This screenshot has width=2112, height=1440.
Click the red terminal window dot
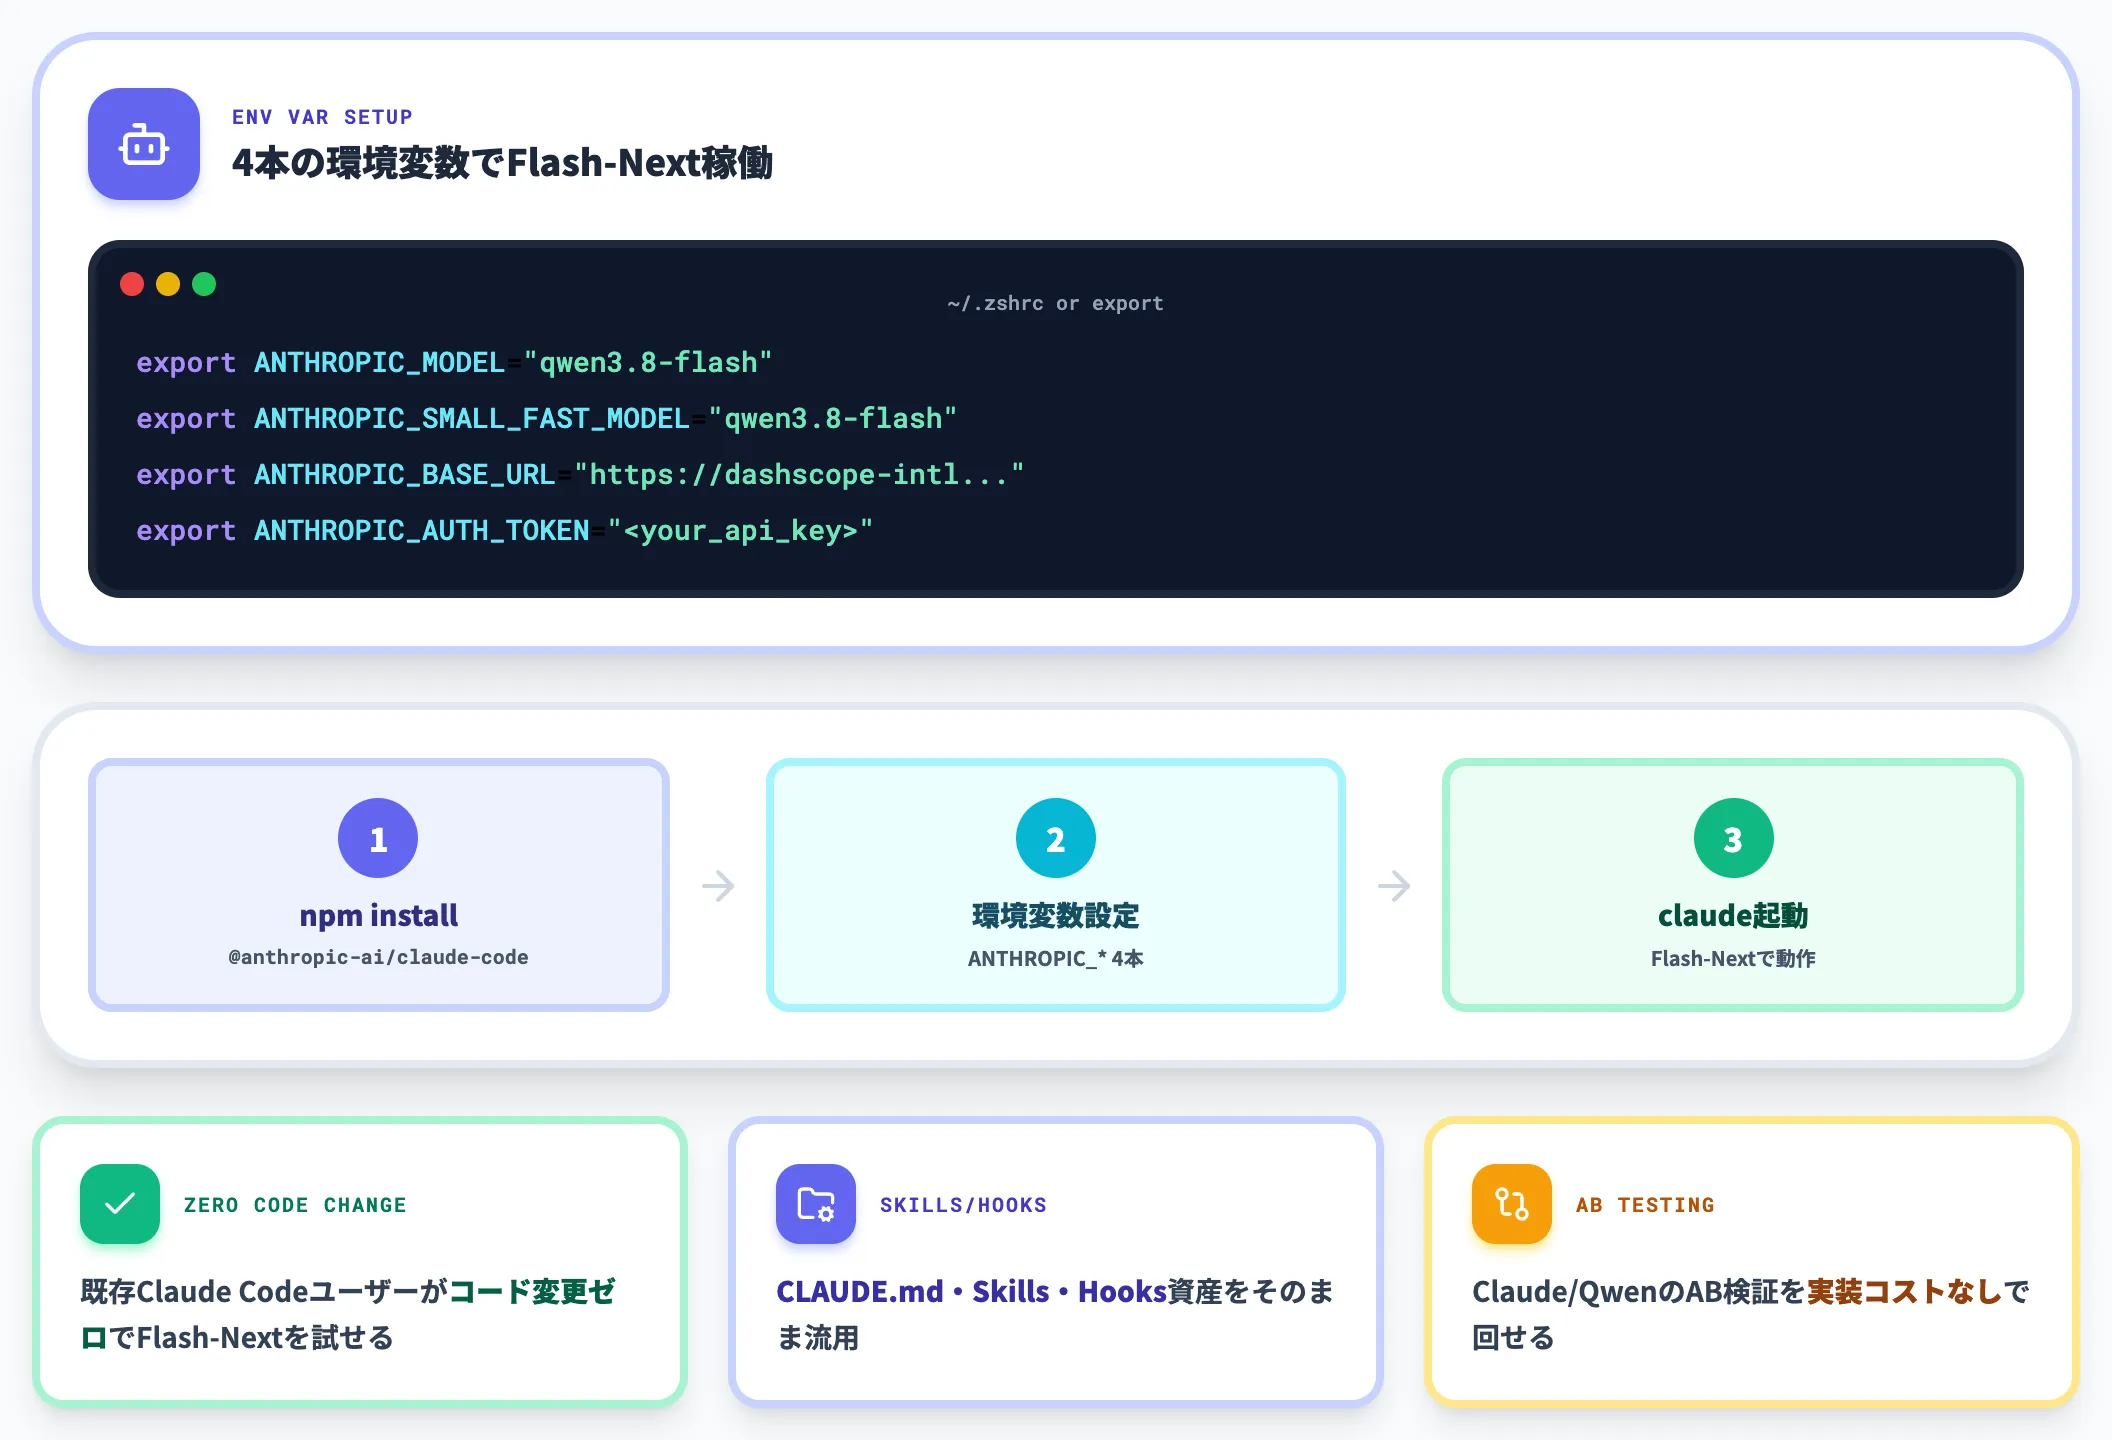click(132, 284)
